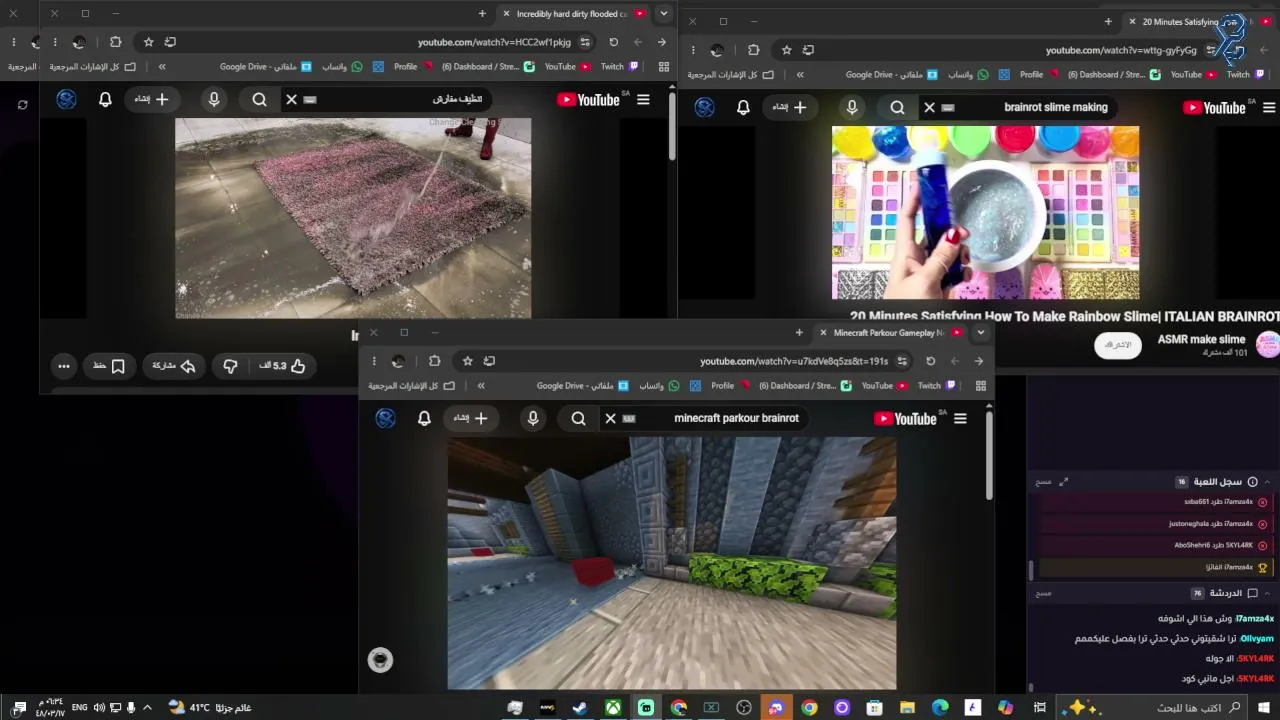Dislike the carpet-cleaning video
The height and width of the screenshot is (720, 1280).
[x=230, y=366]
